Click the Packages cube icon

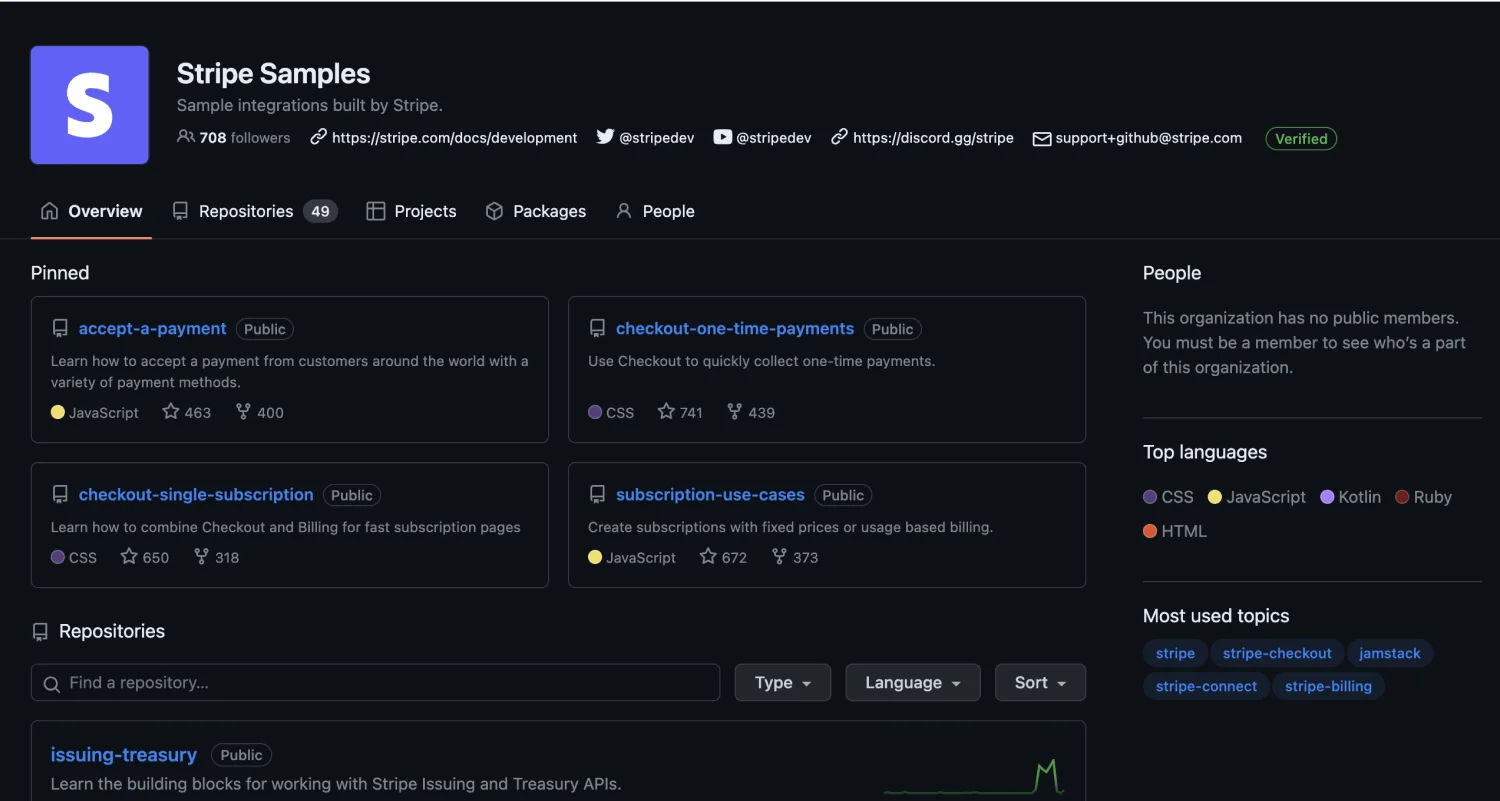tap(494, 211)
